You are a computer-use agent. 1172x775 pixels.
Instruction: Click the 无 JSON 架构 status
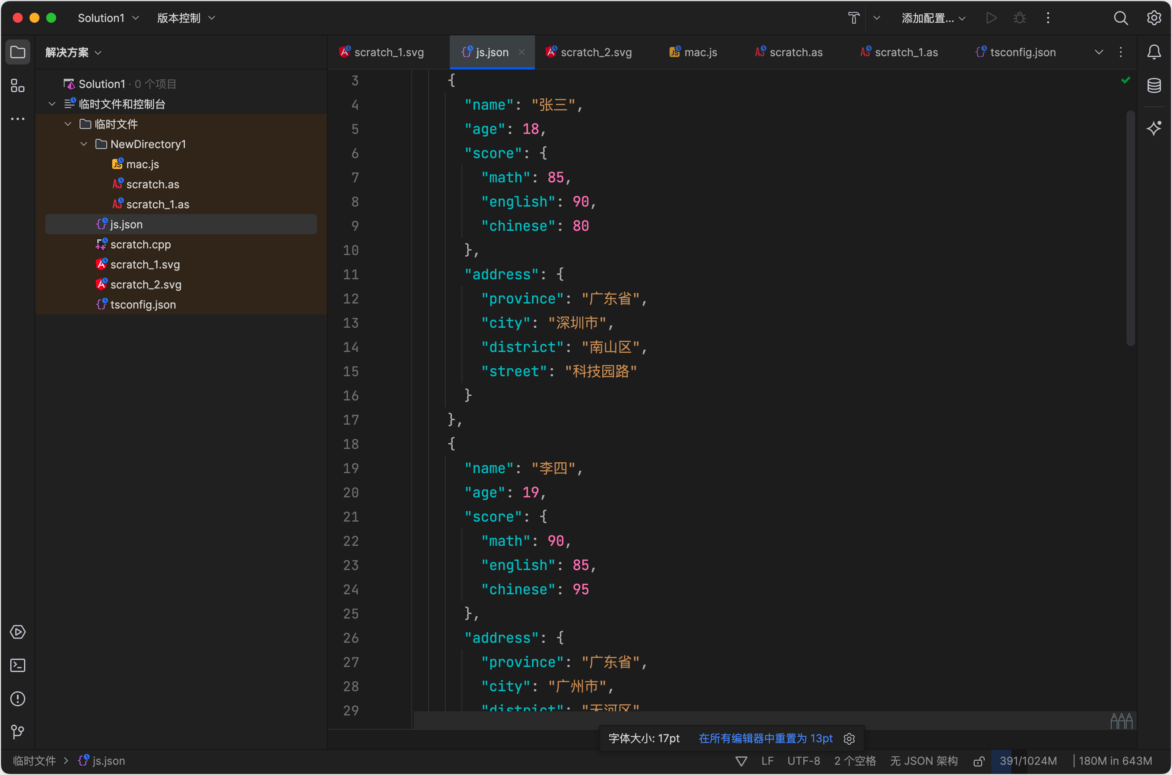click(x=924, y=762)
